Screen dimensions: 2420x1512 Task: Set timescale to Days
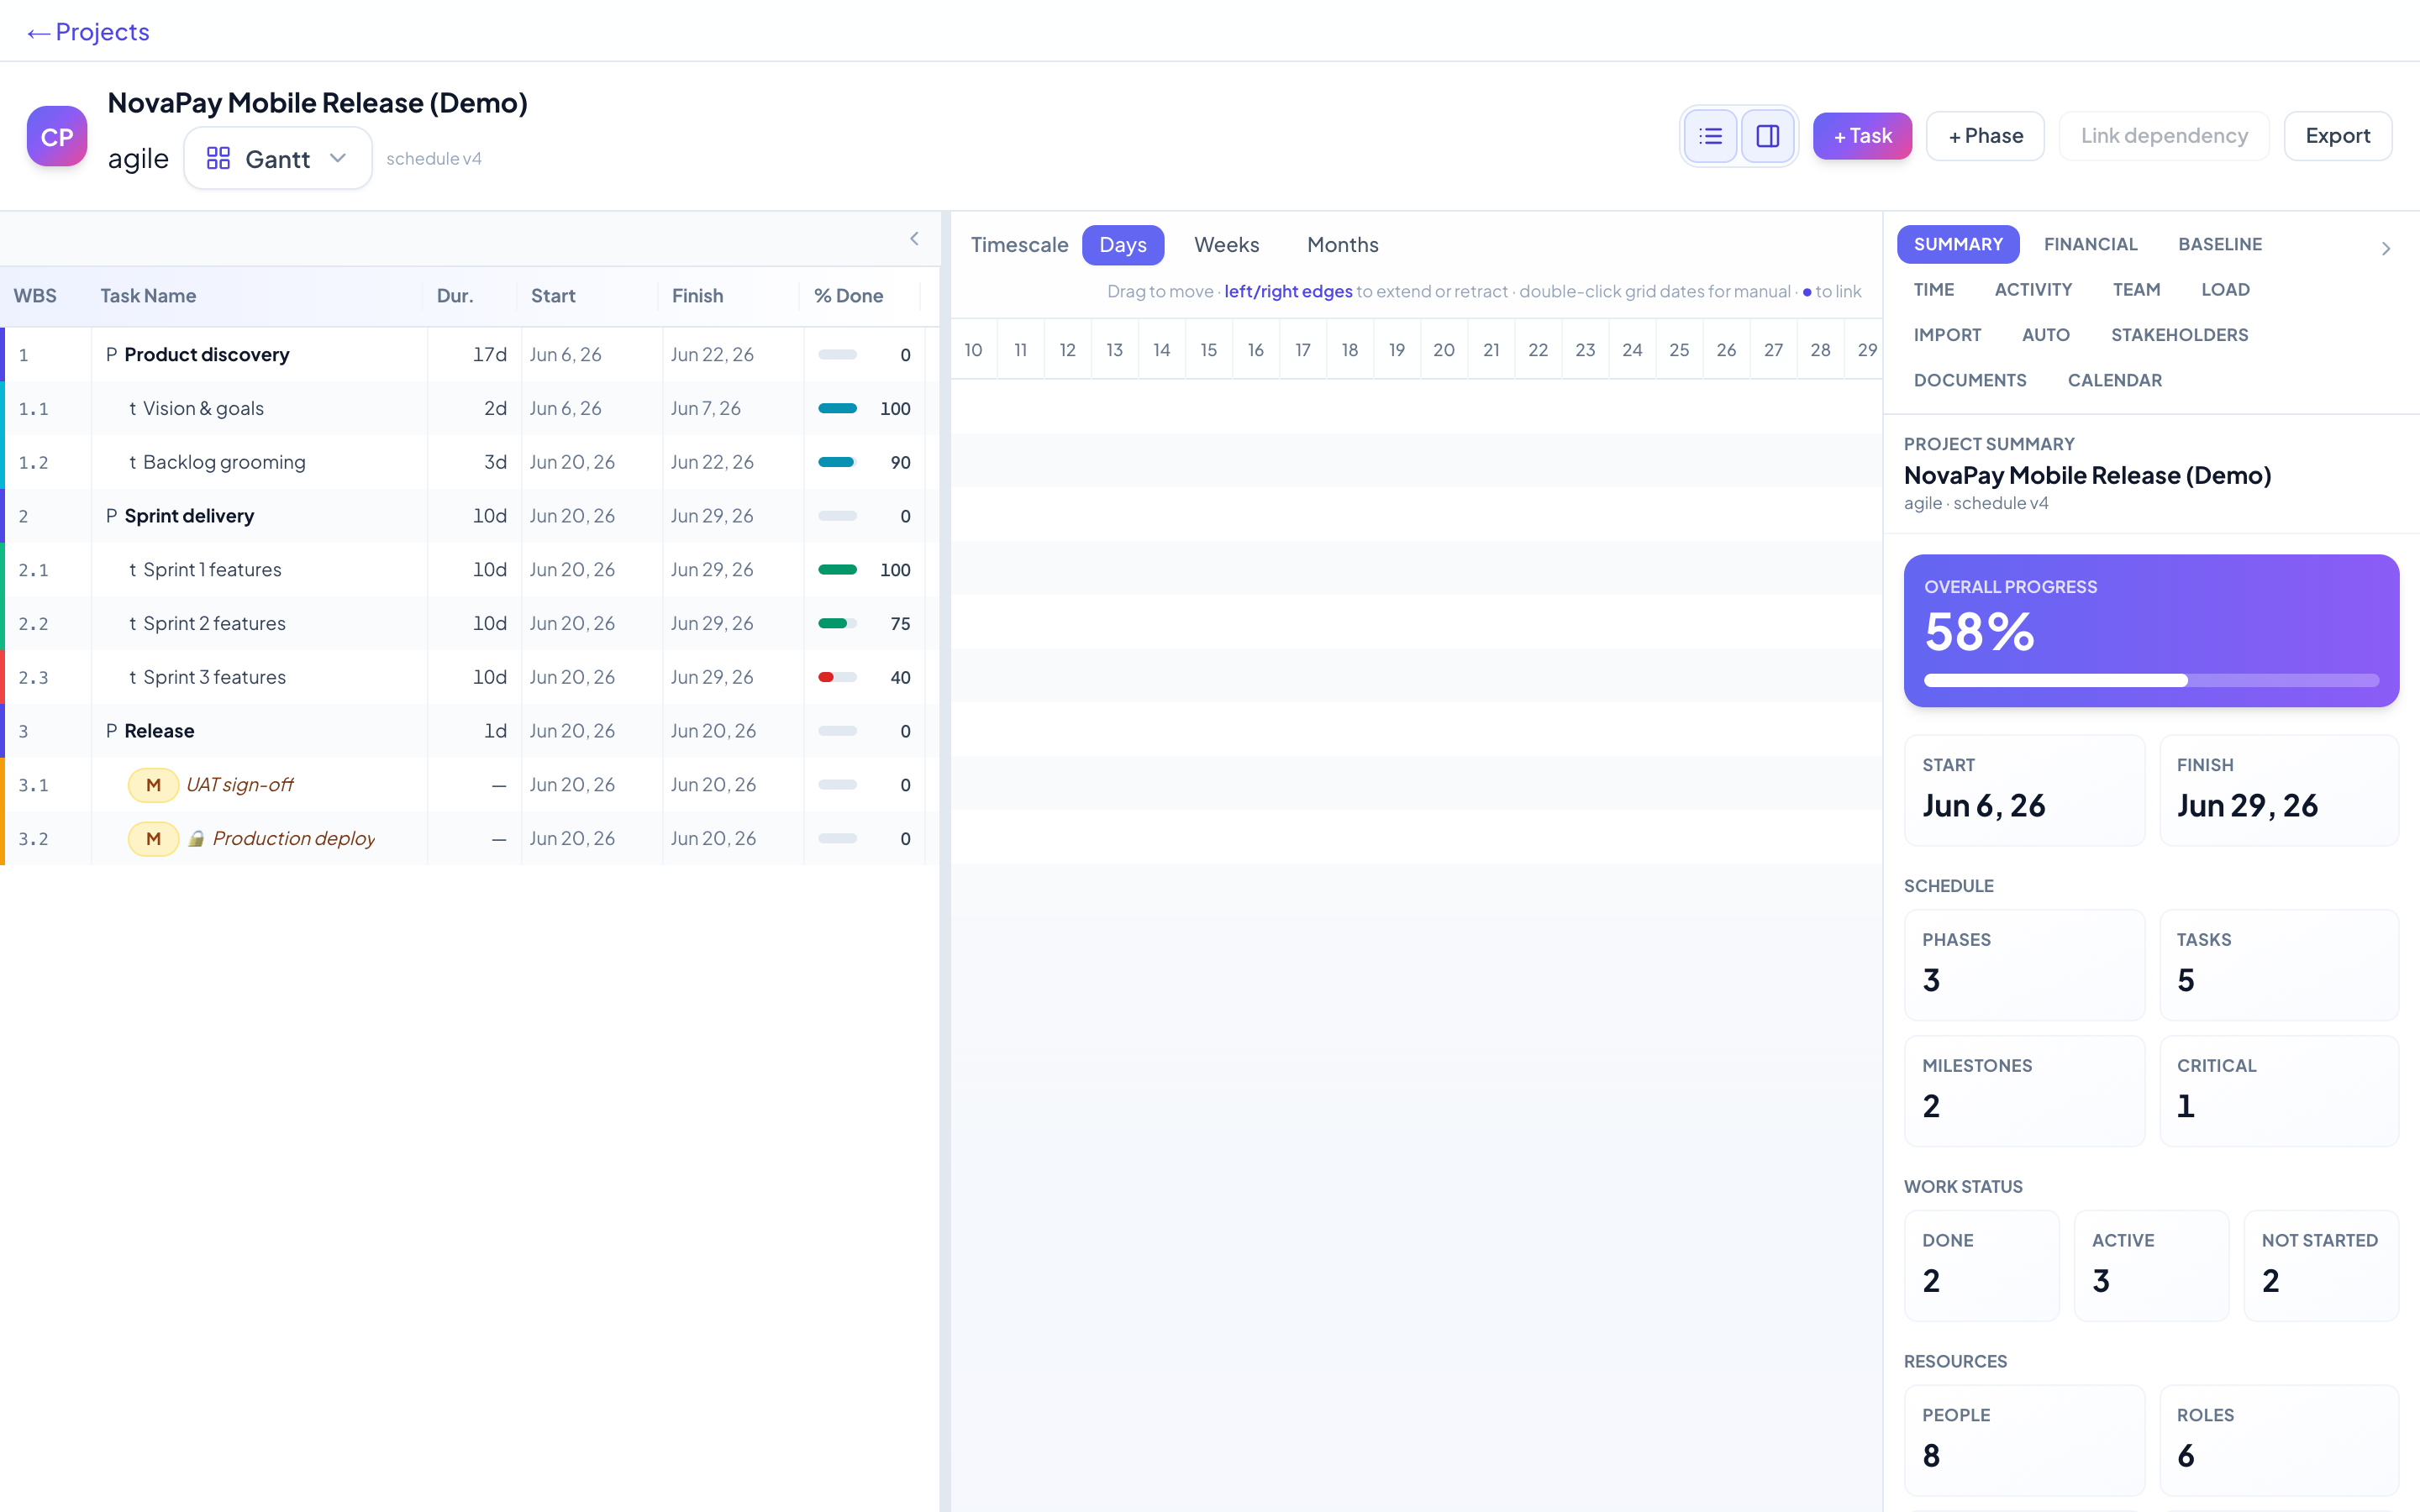[x=1122, y=245]
